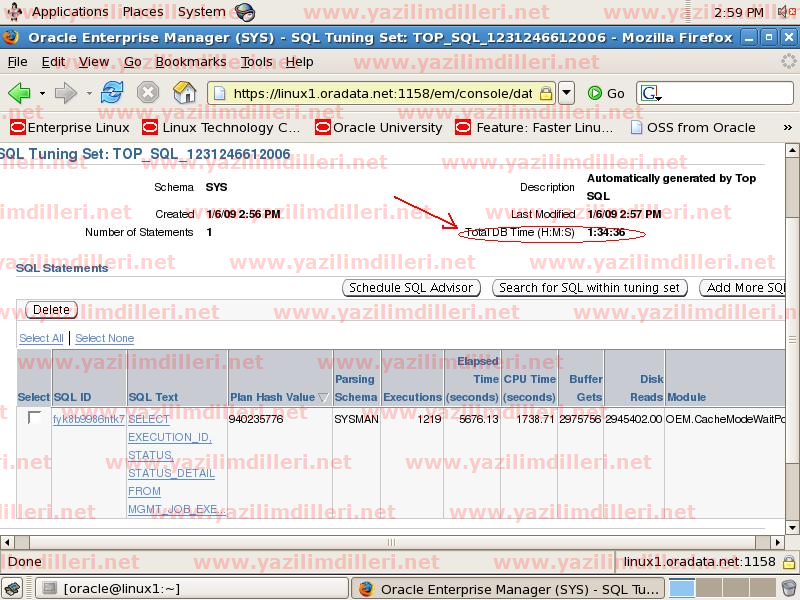Image resolution: width=800 pixels, height=600 pixels.
Task: Expand the Back button history dropdown
Action: pos(40,93)
